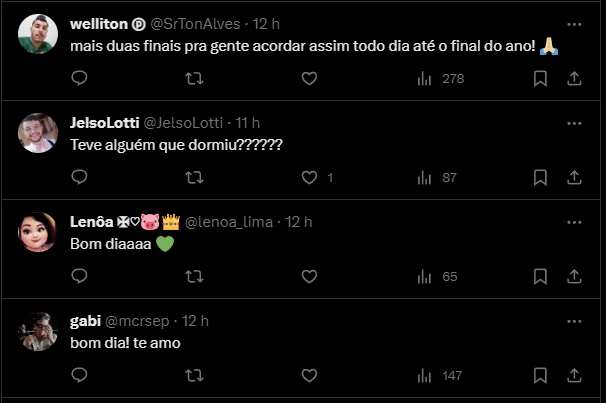Open more options on Lenôa's tweet
606x403 pixels.
574,221
